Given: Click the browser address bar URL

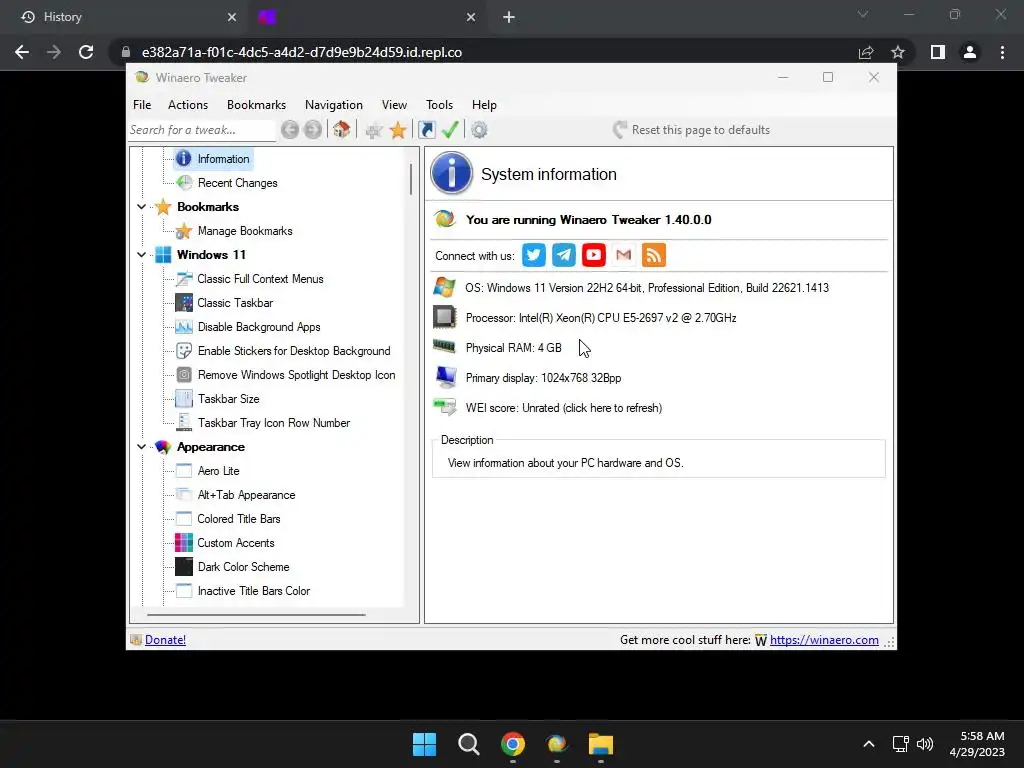Looking at the screenshot, I should pos(302,52).
